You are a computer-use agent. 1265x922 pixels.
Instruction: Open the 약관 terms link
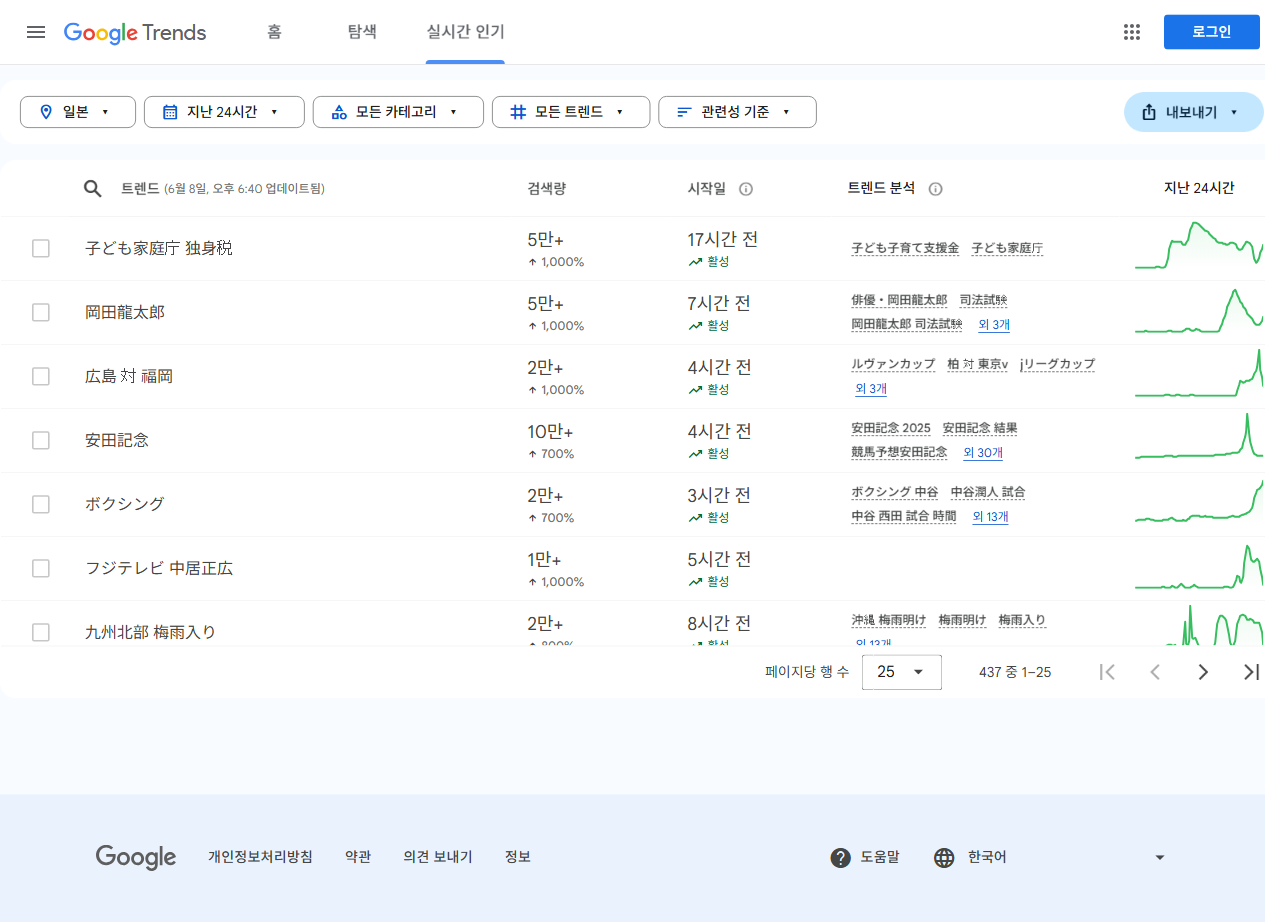(x=358, y=857)
